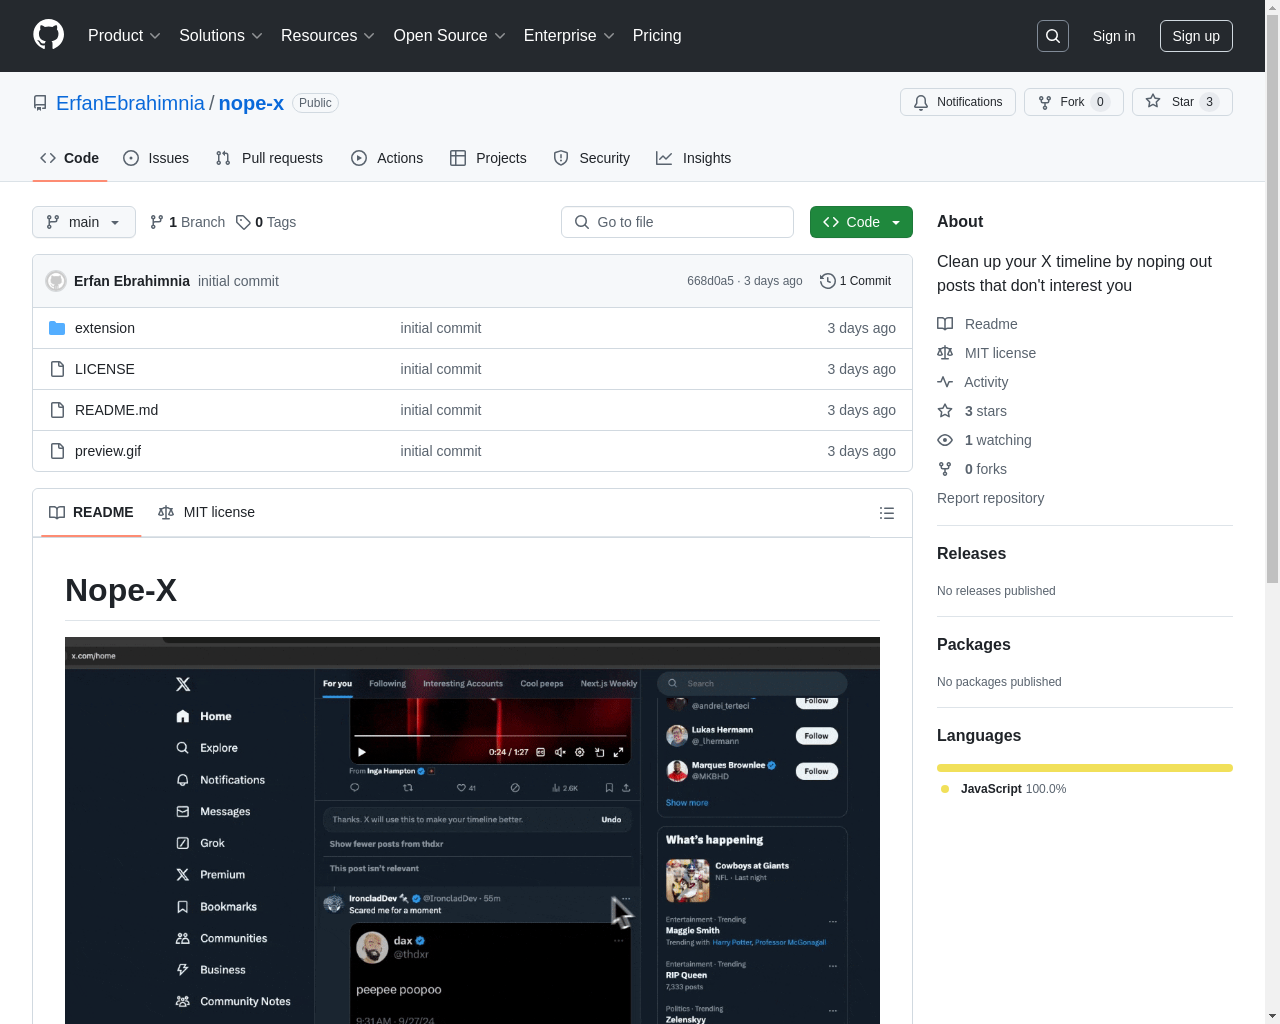Open the LICENSE file
1280x1024 pixels.
(x=105, y=369)
